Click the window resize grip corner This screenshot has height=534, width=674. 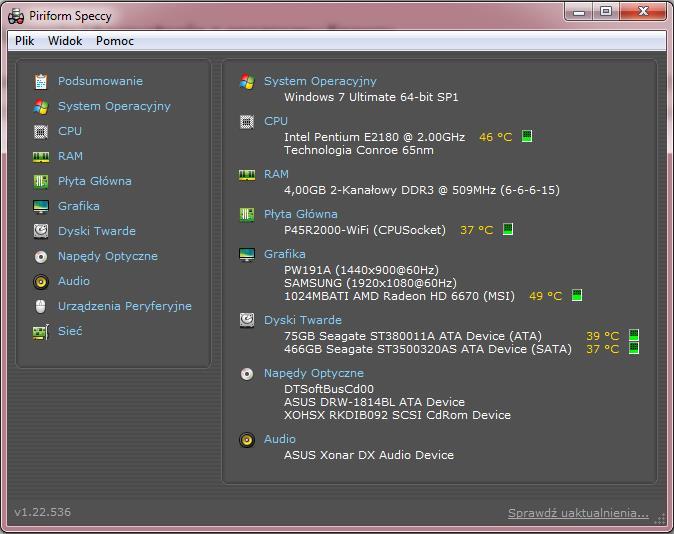pos(659,519)
